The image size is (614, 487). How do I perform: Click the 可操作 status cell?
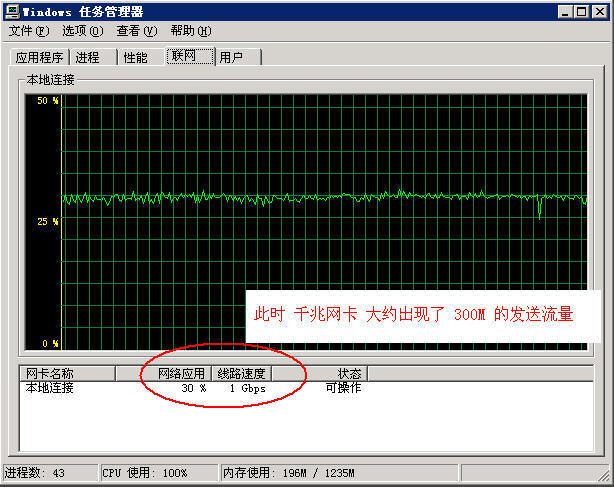(343, 388)
